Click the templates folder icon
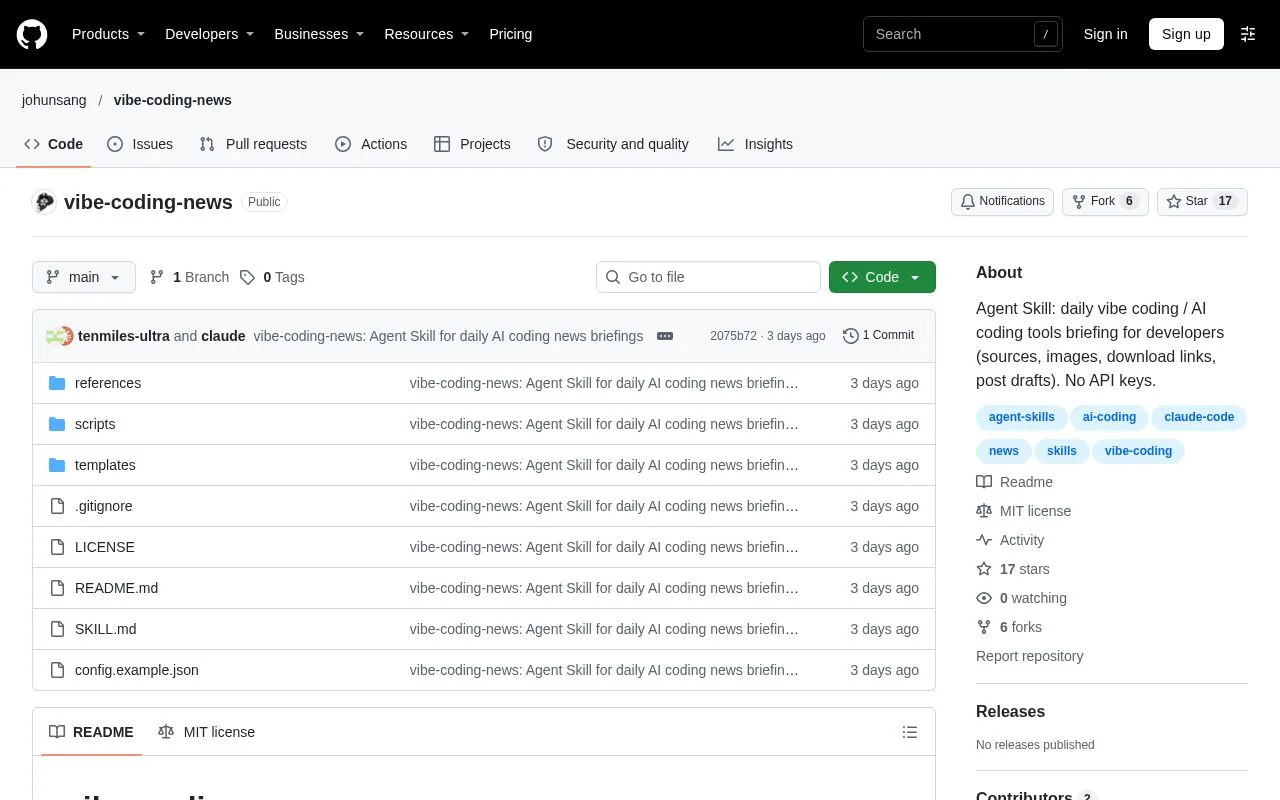 (57, 465)
